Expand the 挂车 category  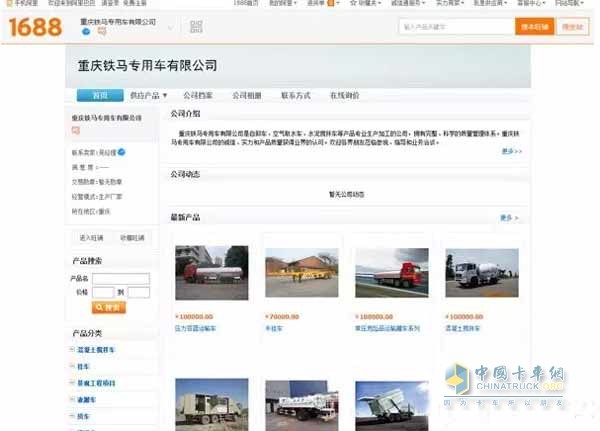click(72, 366)
